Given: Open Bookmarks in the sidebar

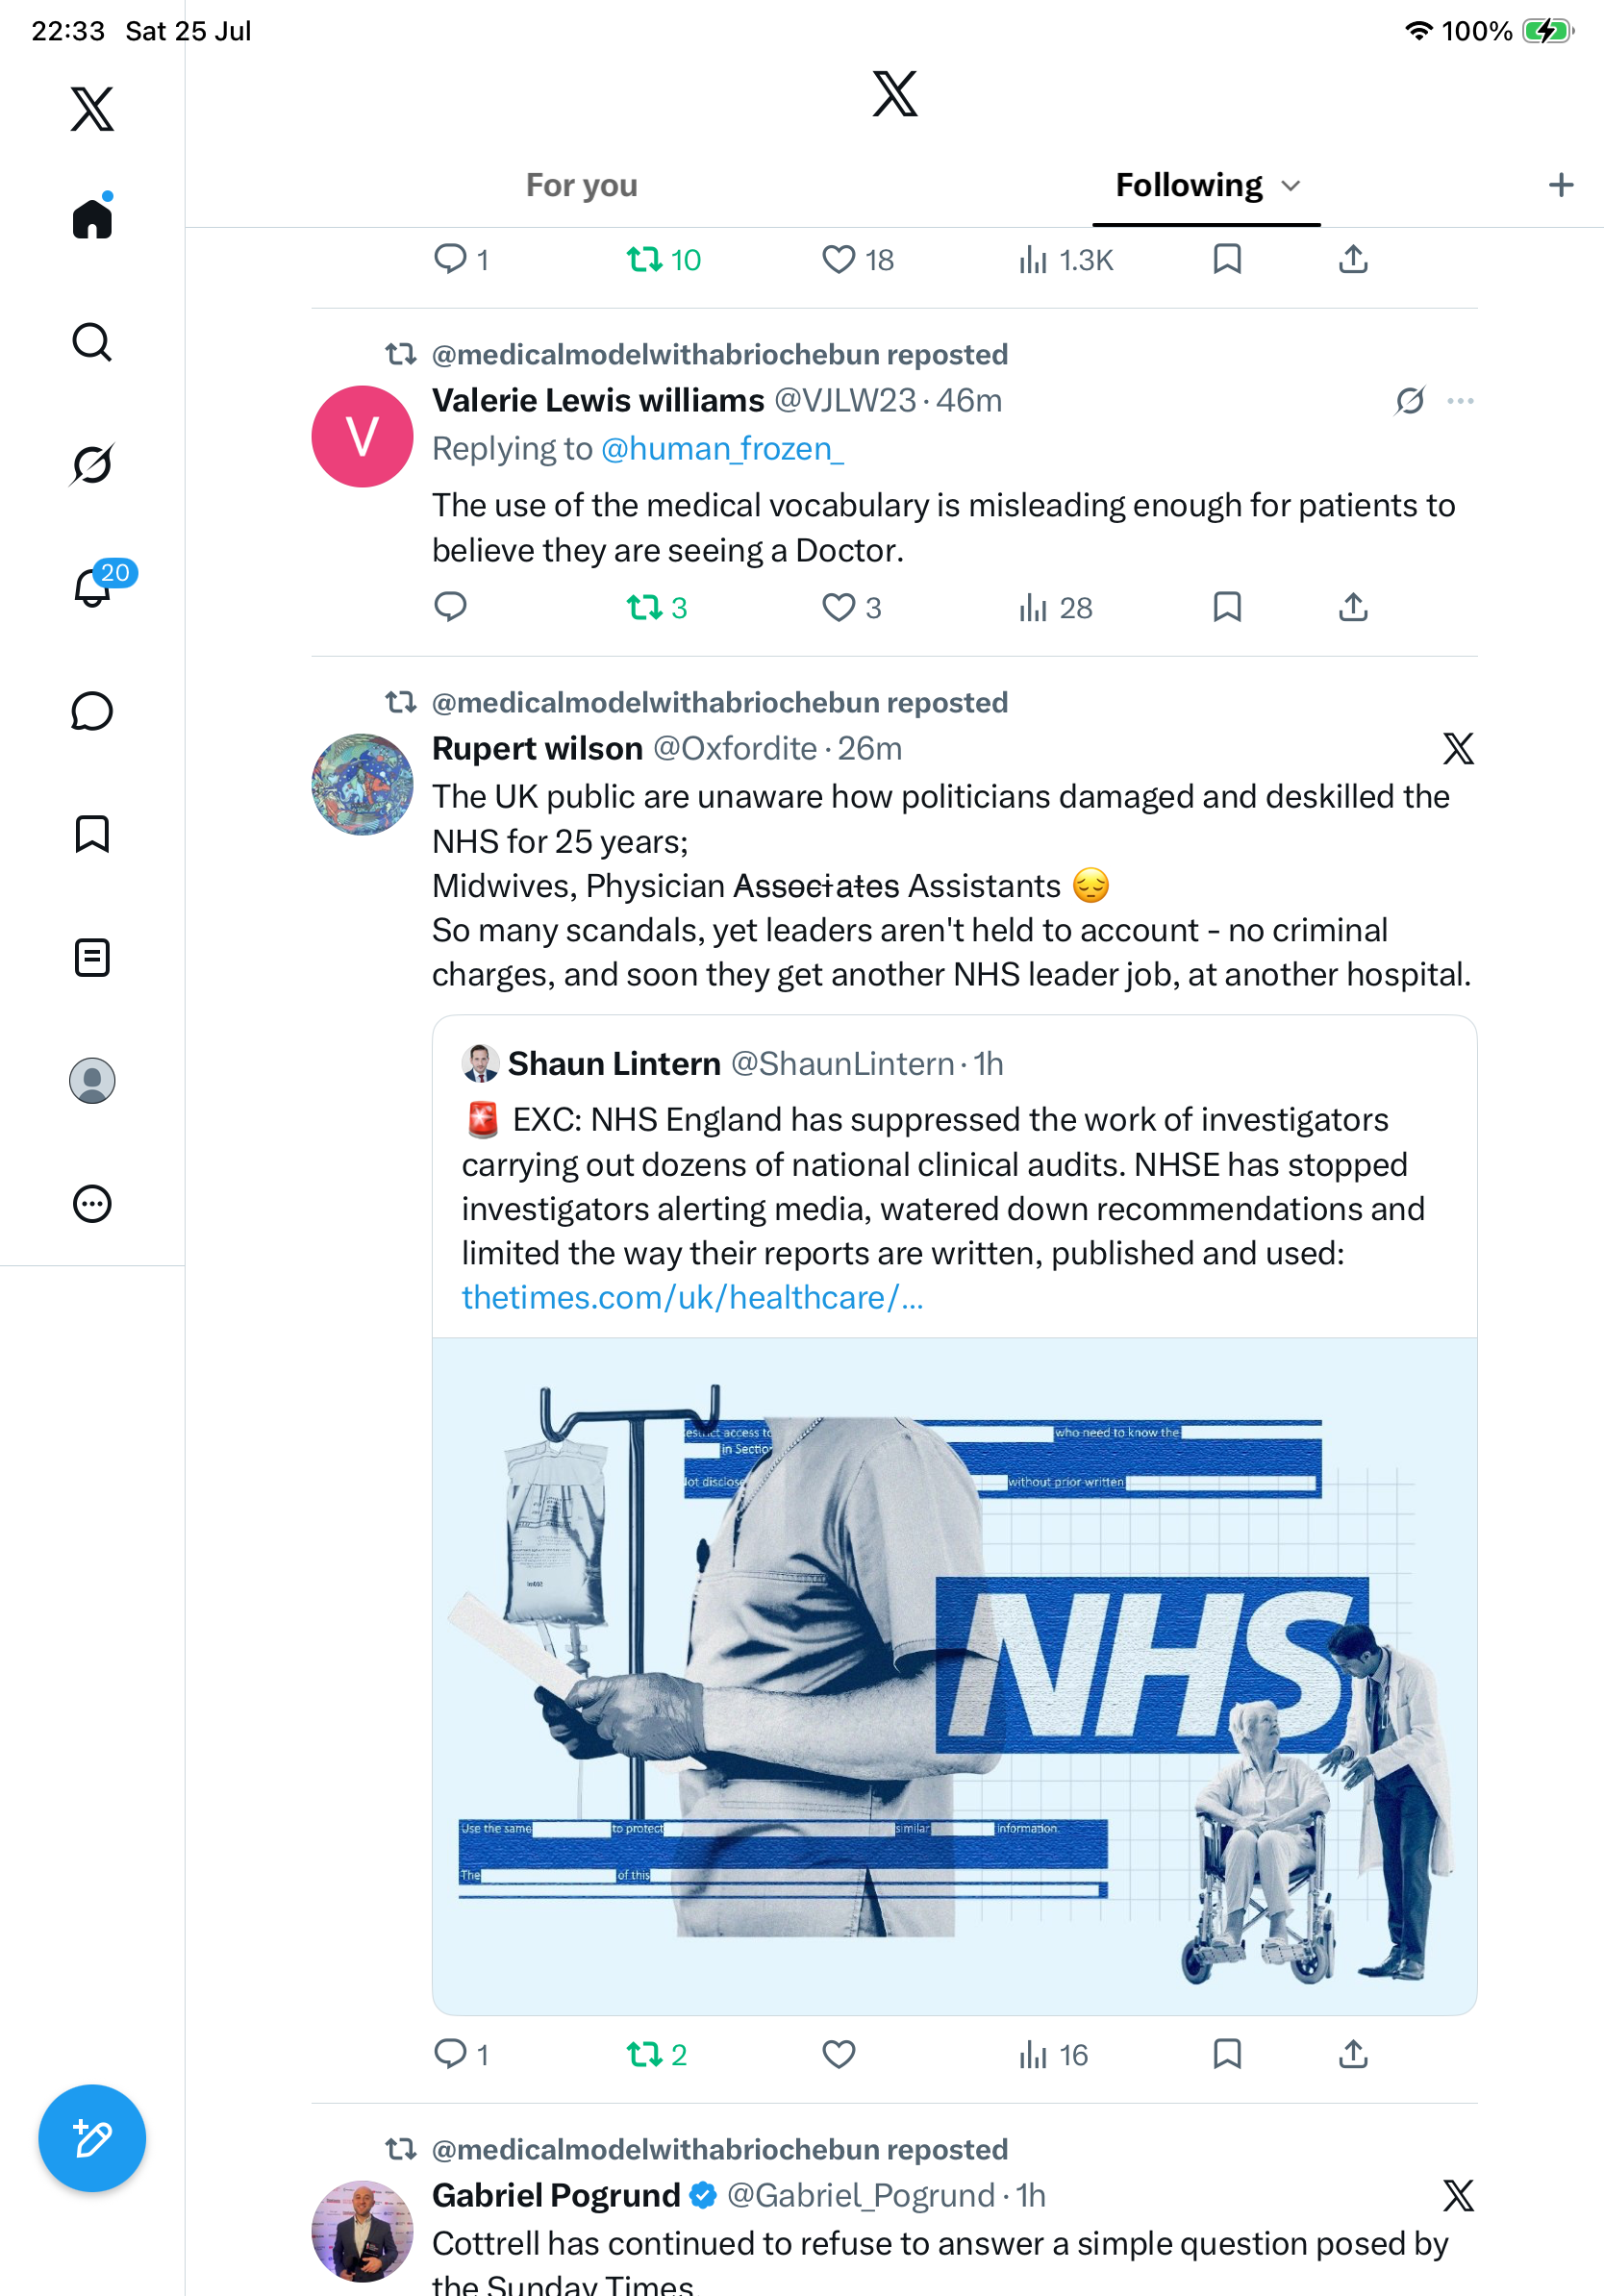Looking at the screenshot, I should point(92,834).
